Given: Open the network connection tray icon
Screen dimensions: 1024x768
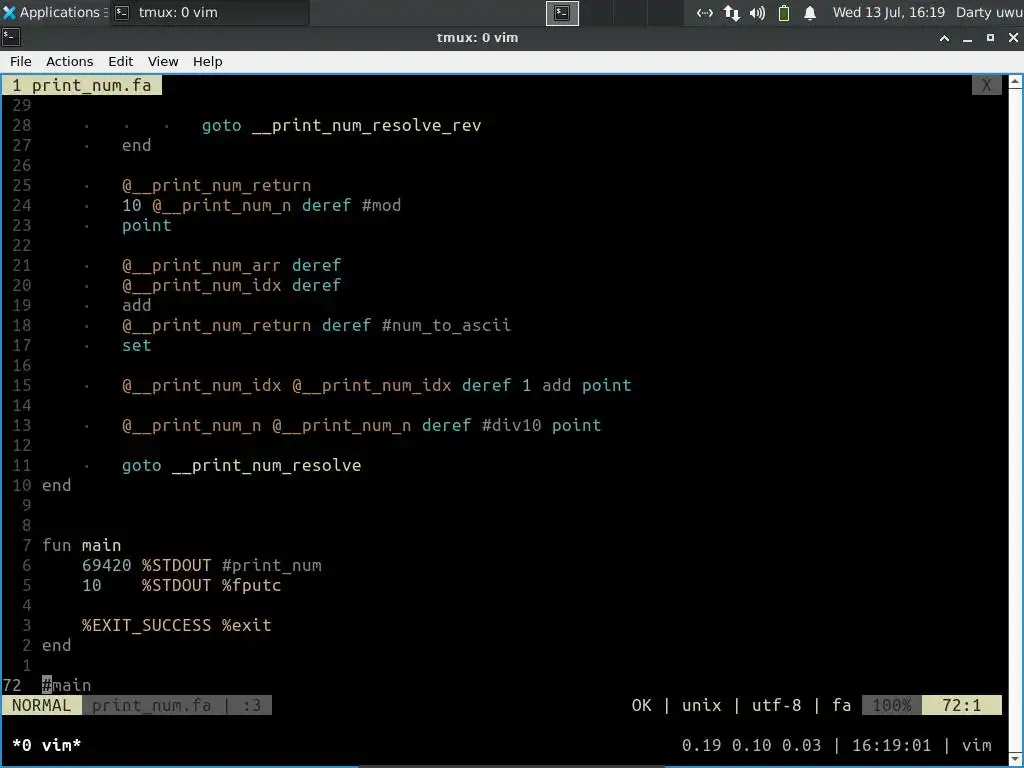Looking at the screenshot, I should click(x=705, y=13).
